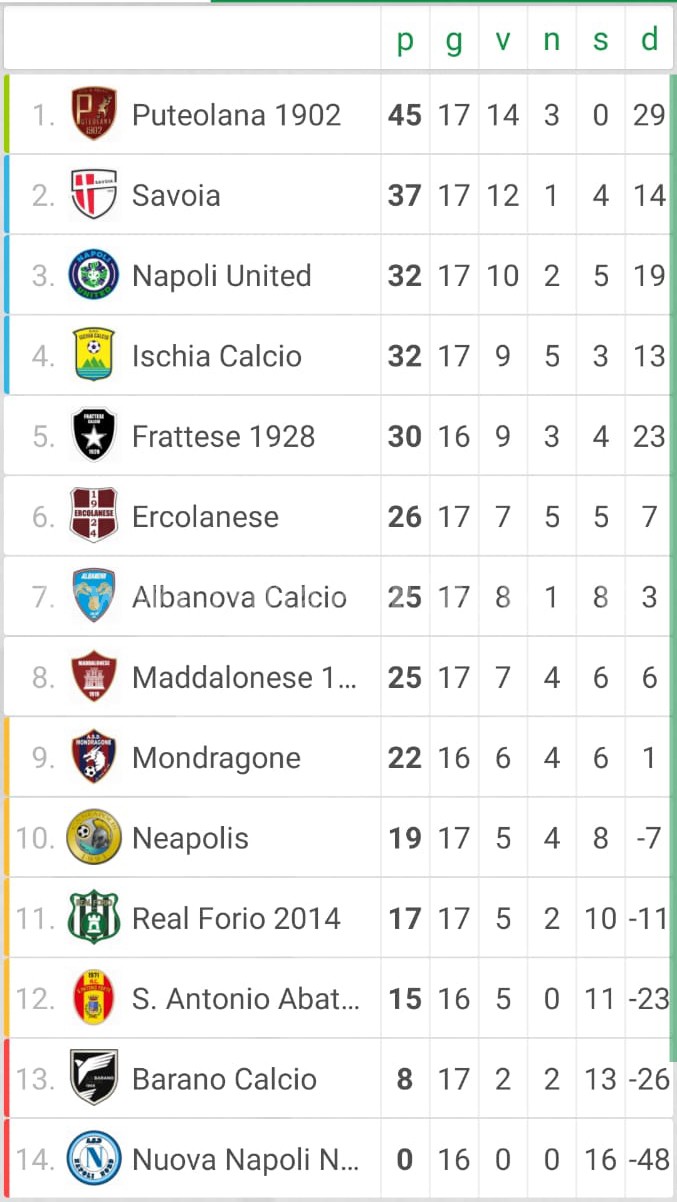Click the Mondragone club badge
The height and width of the screenshot is (1202, 677).
click(x=94, y=757)
